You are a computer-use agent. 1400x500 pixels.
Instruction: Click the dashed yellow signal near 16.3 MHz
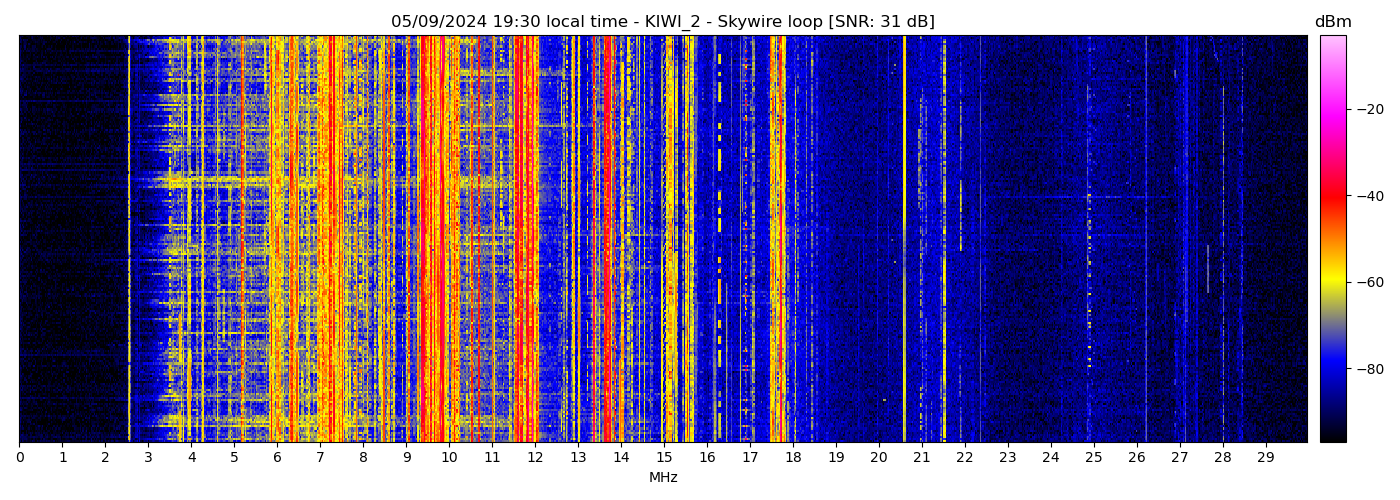(x=719, y=160)
